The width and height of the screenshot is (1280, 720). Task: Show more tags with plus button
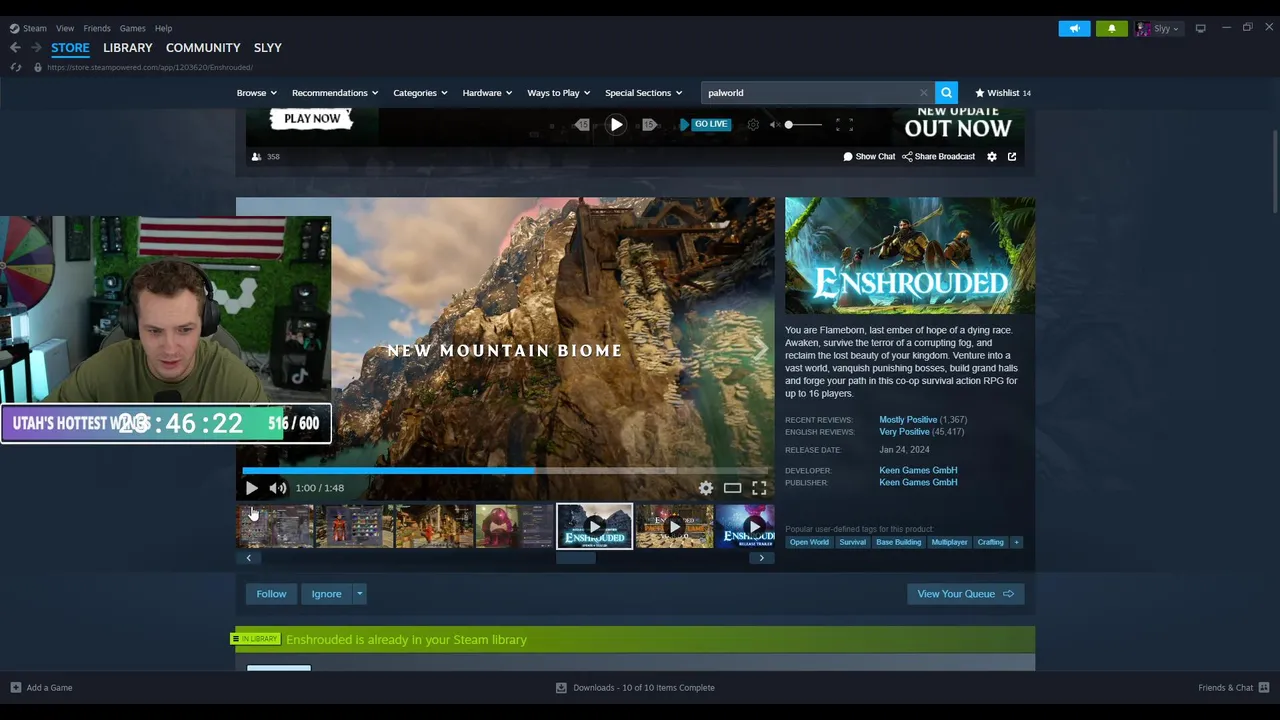(1016, 542)
